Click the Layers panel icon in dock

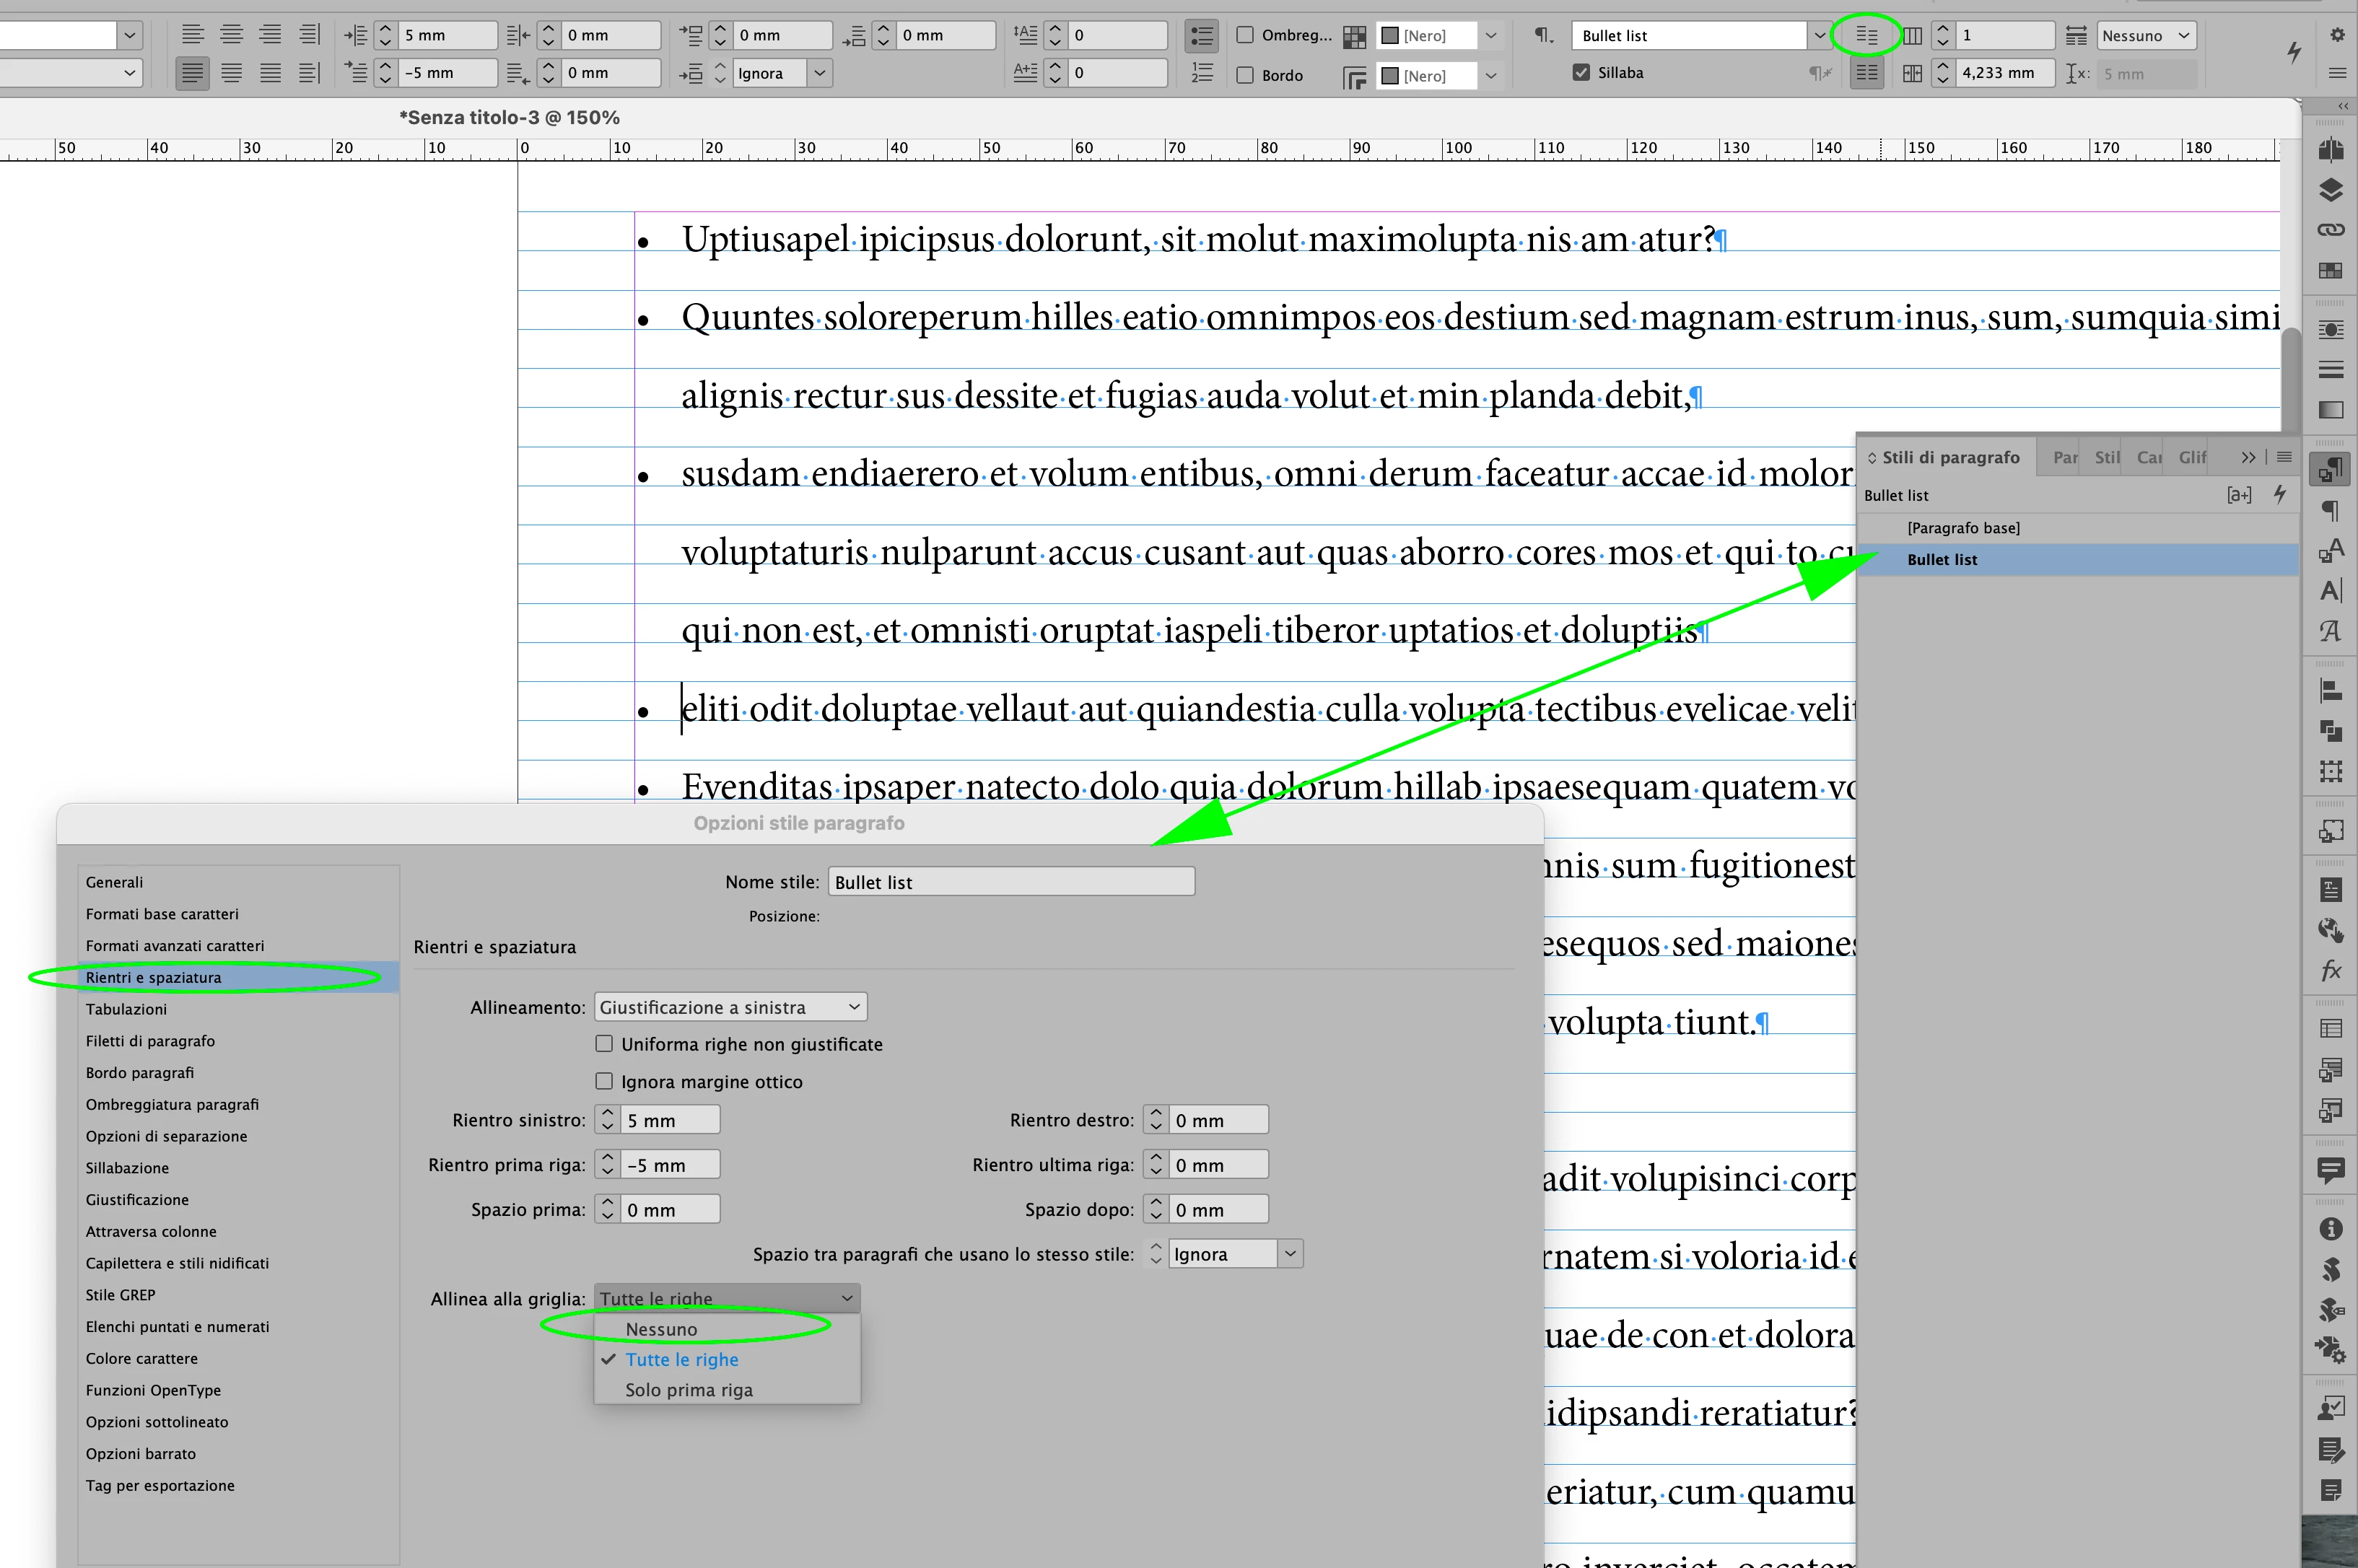(2330, 190)
